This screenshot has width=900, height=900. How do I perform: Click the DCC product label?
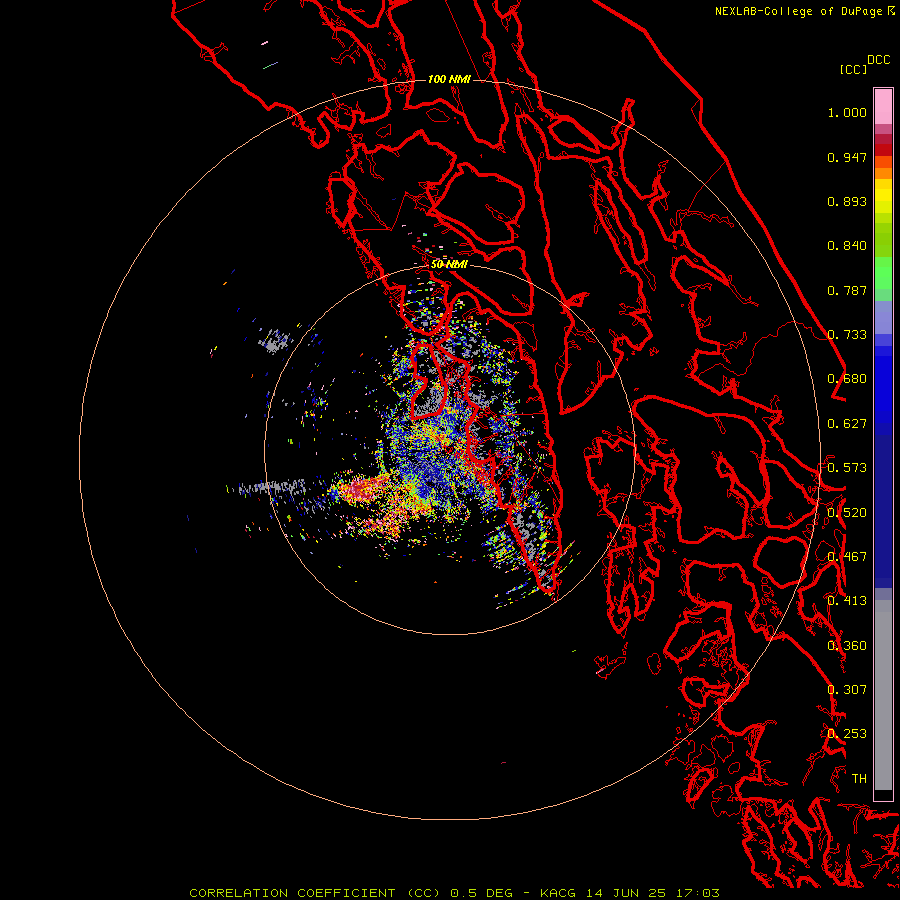tap(879, 60)
